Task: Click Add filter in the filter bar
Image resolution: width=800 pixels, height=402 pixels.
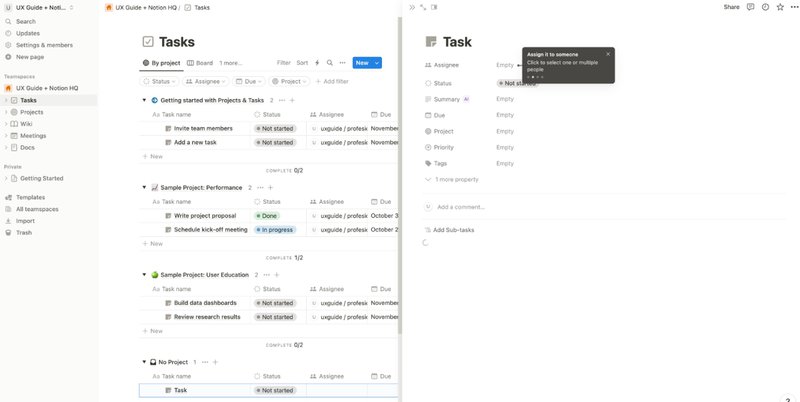Action: 331,81
